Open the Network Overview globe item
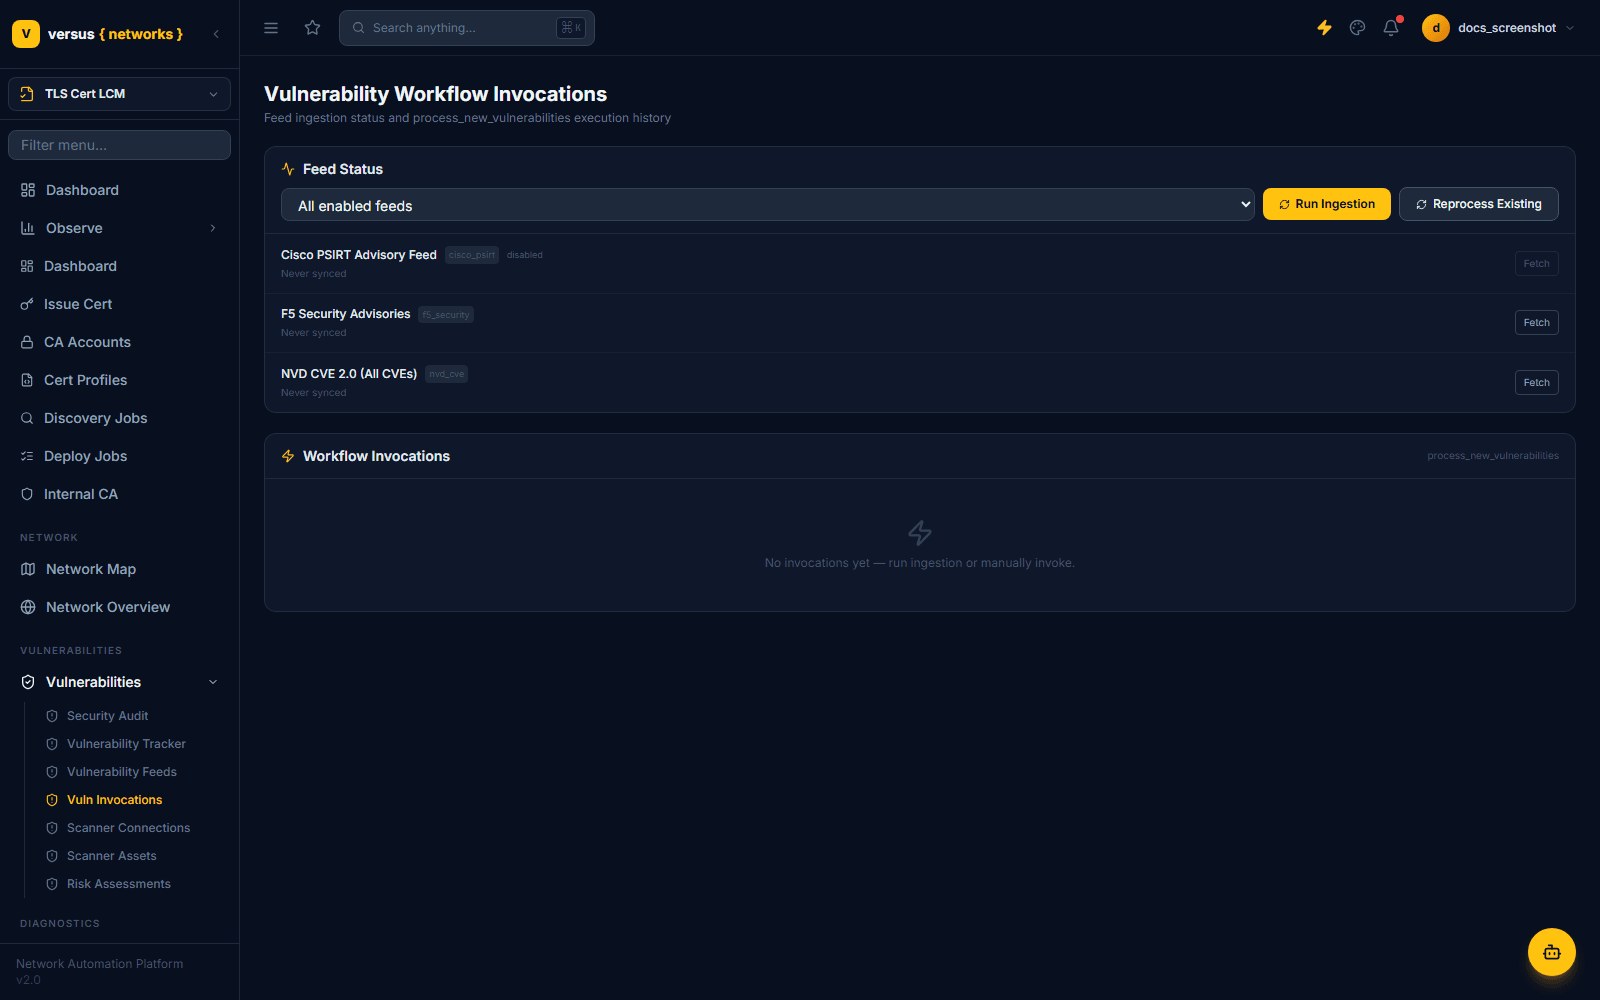This screenshot has width=1600, height=1000. coord(119,607)
